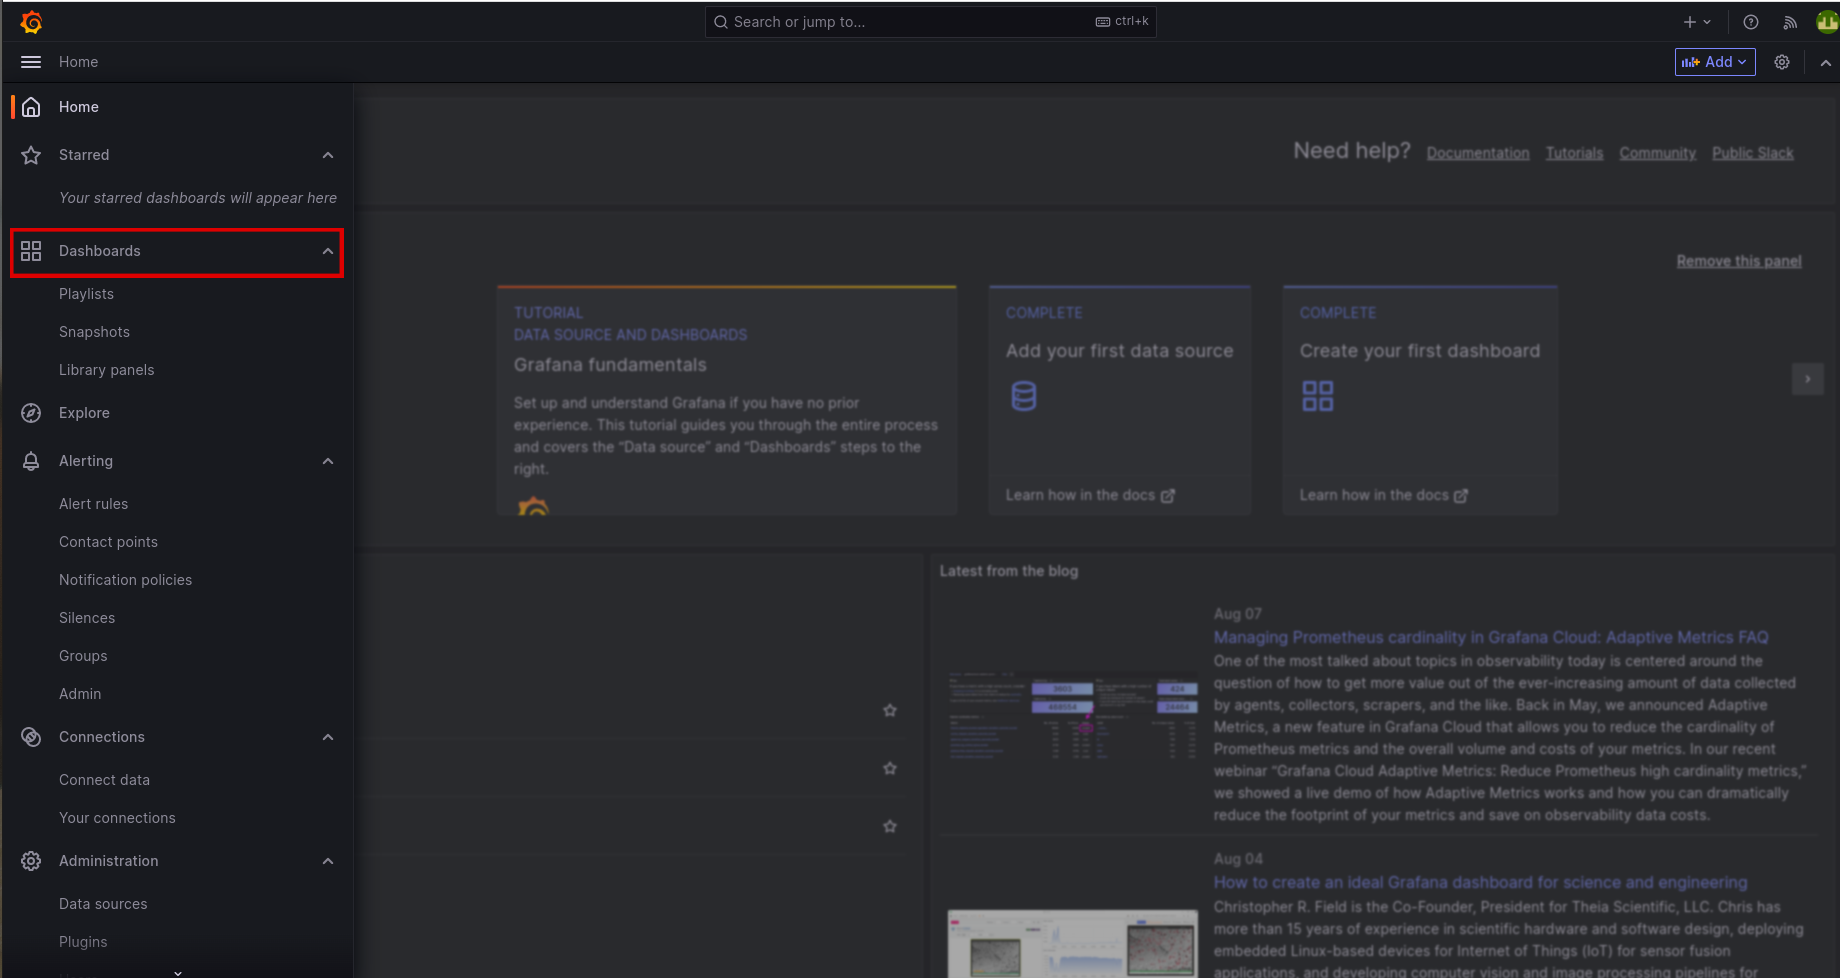This screenshot has height=978, width=1840.
Task: Select Alert rules in sidebar
Action: [x=93, y=504]
